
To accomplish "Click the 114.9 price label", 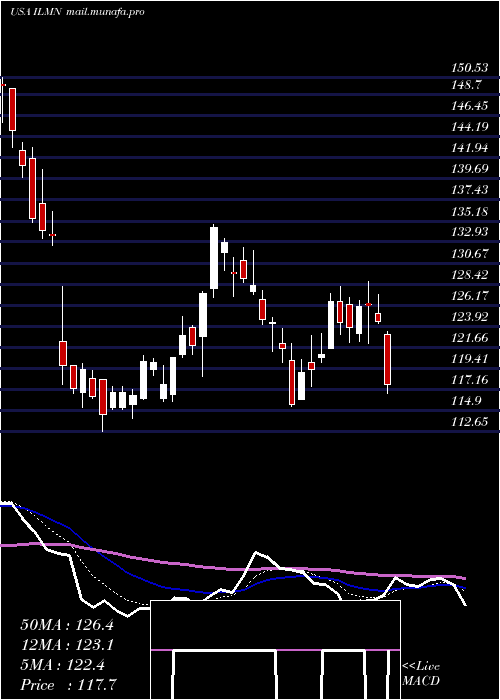I will tap(467, 401).
